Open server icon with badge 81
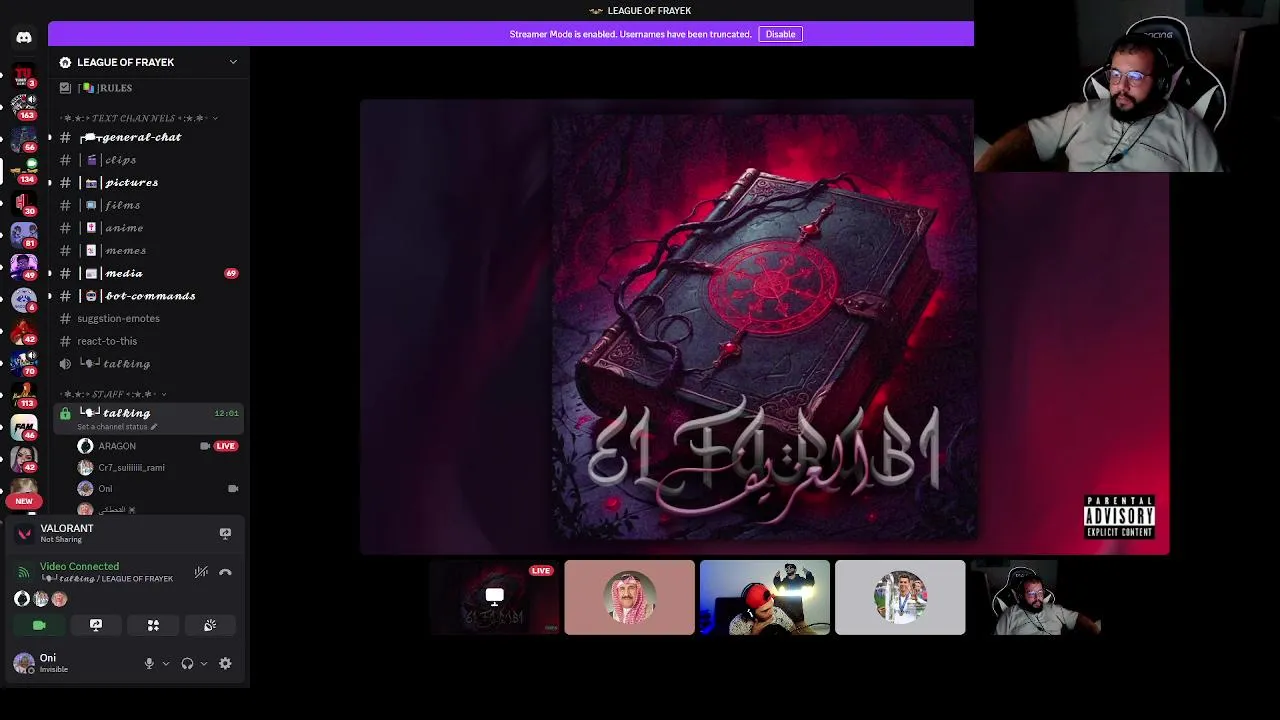 [x=24, y=234]
